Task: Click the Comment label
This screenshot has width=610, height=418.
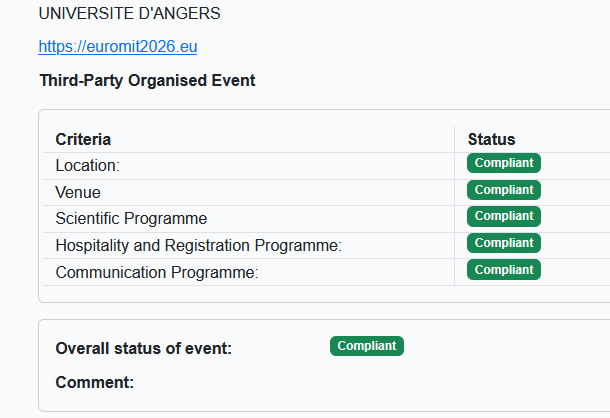Action: pyautogui.click(x=94, y=382)
